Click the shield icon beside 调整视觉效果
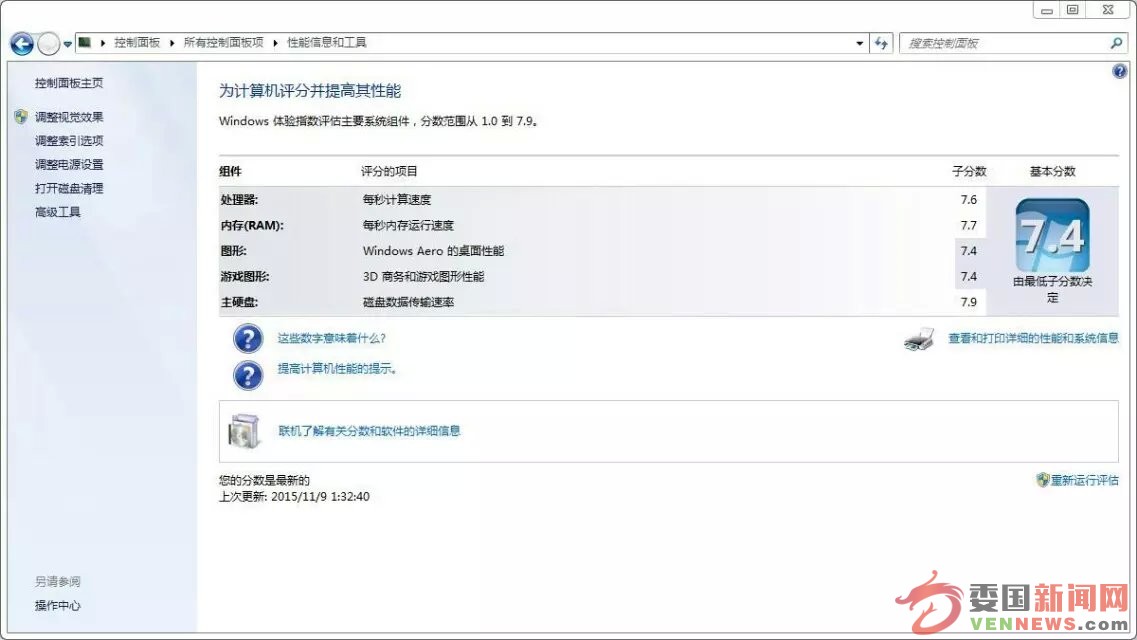Screen dimensions: 1137x640 [x=21, y=117]
